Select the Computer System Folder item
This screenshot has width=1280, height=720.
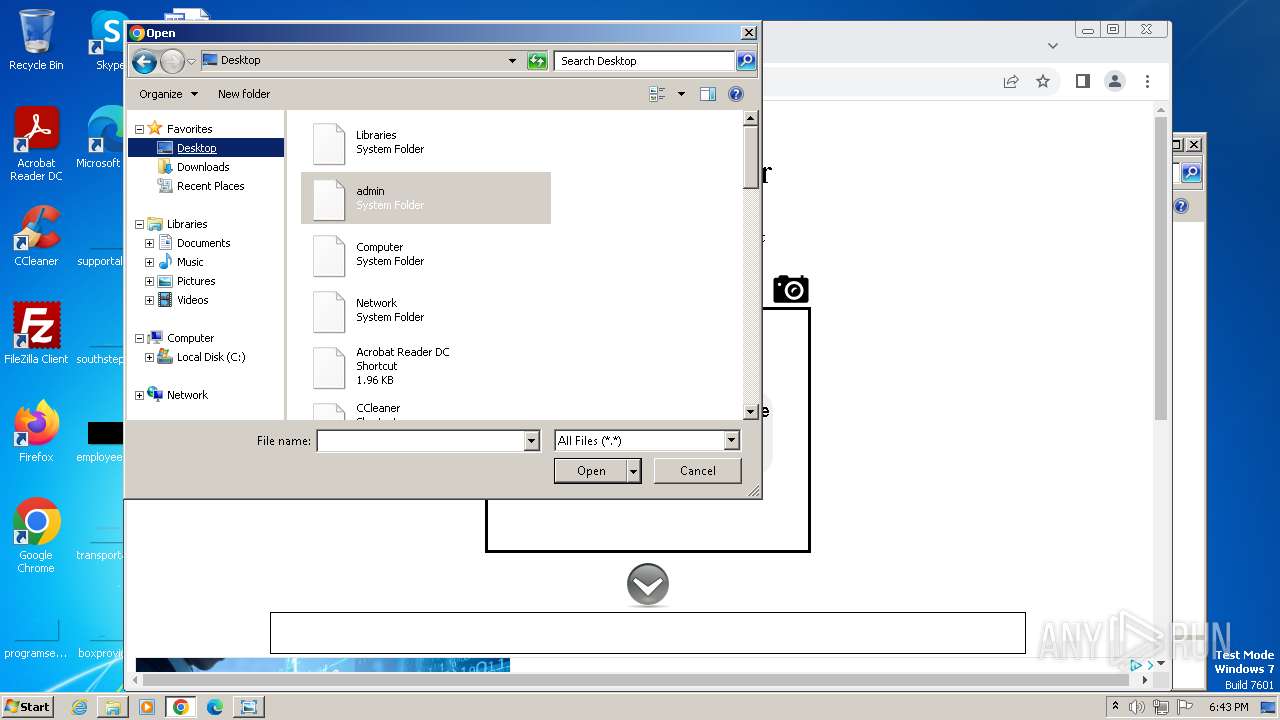click(426, 254)
